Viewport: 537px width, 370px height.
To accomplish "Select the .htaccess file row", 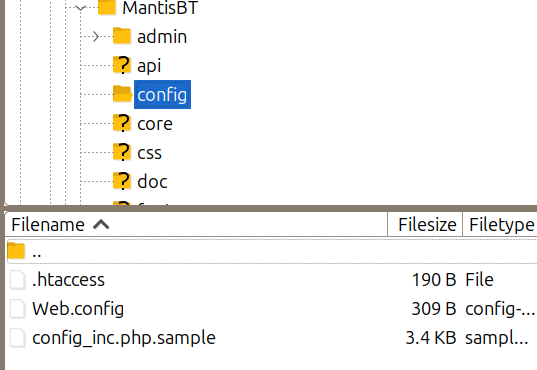I will click(271, 280).
